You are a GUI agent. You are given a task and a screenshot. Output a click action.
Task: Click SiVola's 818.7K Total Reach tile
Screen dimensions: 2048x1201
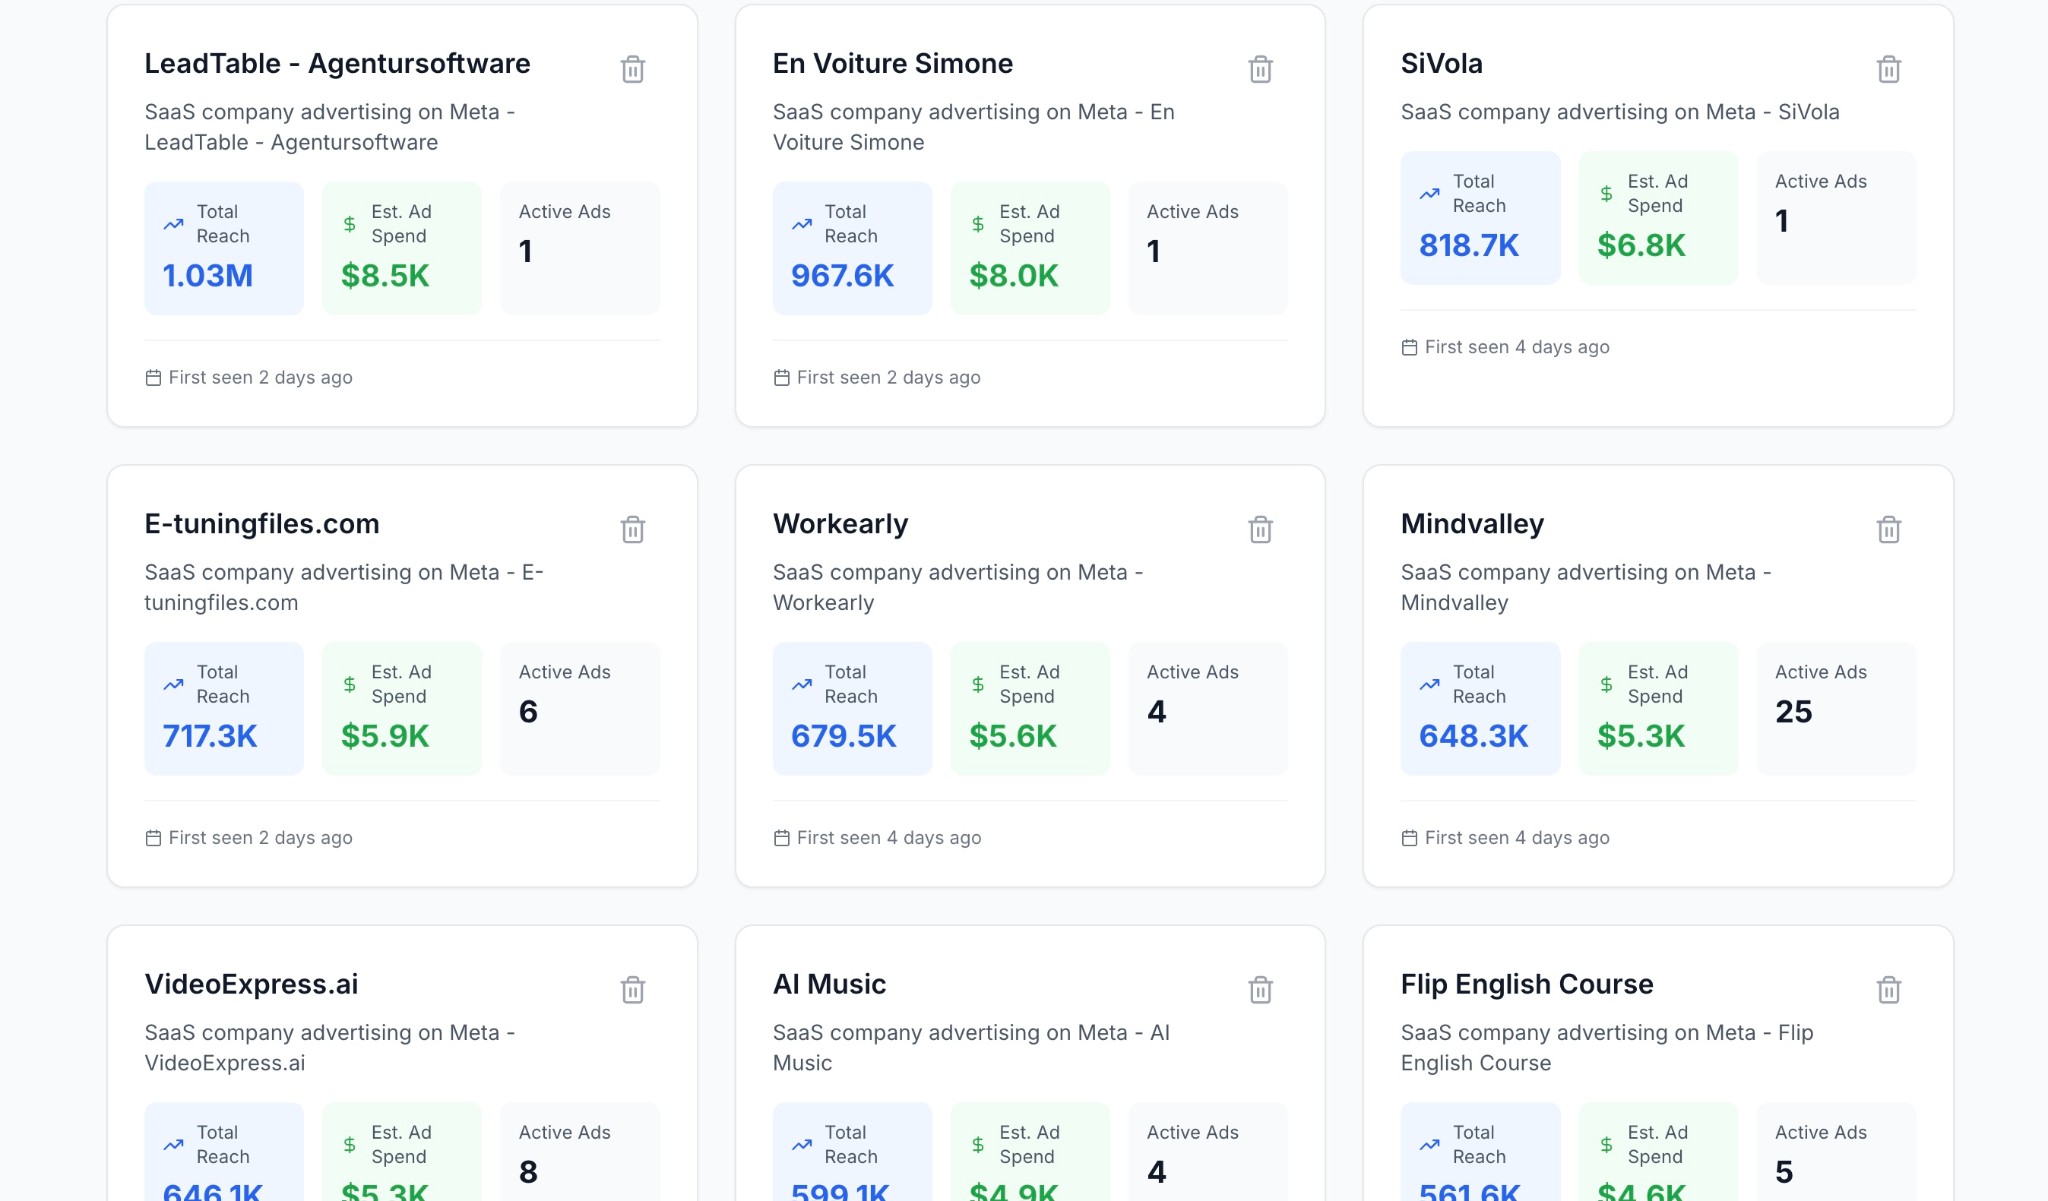pyautogui.click(x=1480, y=218)
